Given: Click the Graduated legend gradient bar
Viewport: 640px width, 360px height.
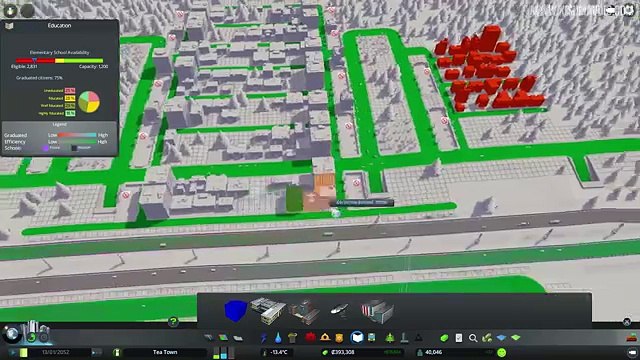Looking at the screenshot, I should [x=76, y=135].
